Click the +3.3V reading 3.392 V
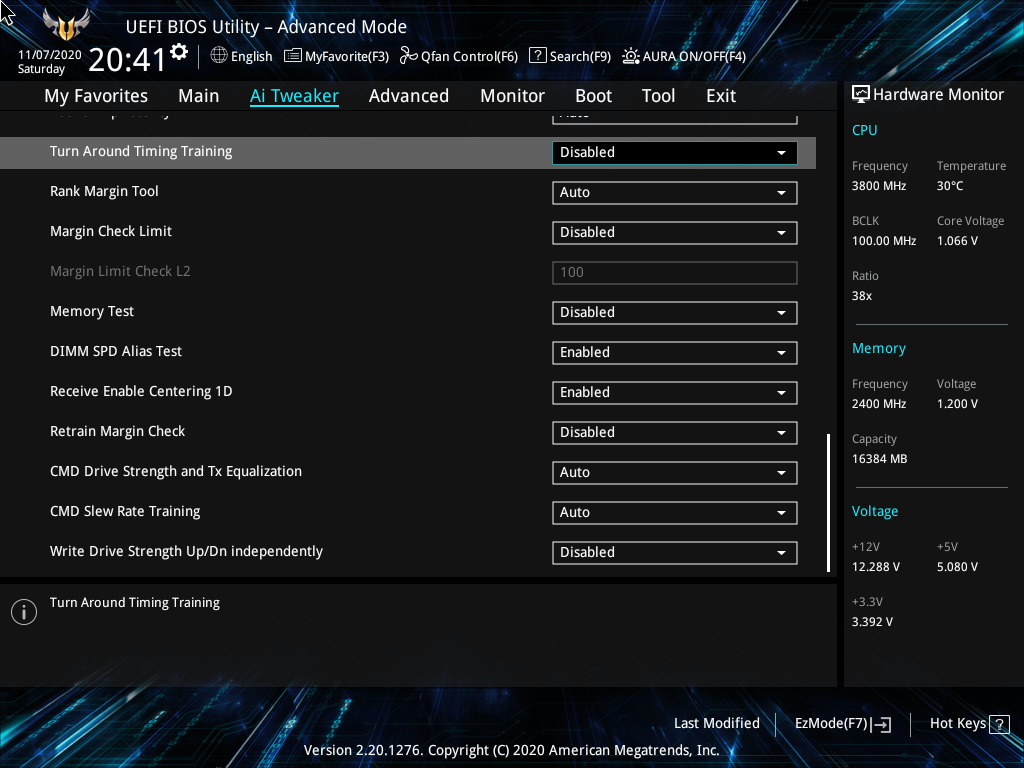This screenshot has height=768, width=1024. (x=872, y=622)
